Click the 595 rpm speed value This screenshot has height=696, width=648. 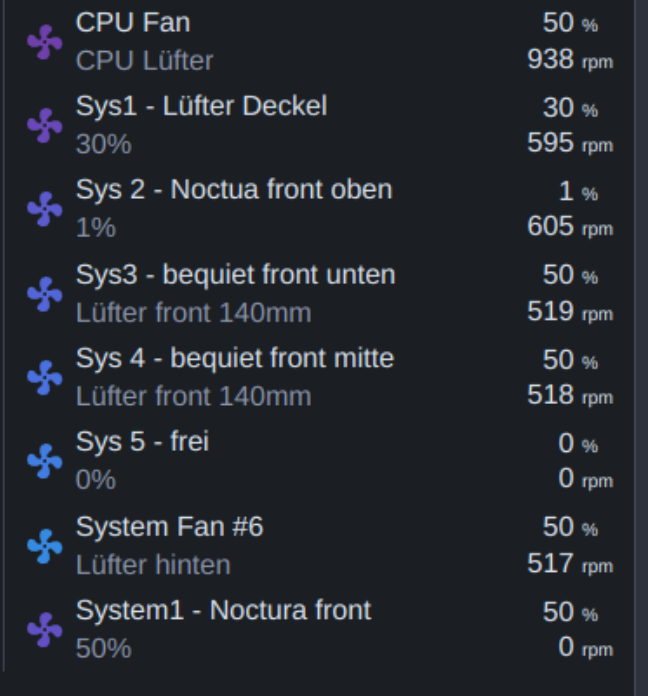click(570, 143)
